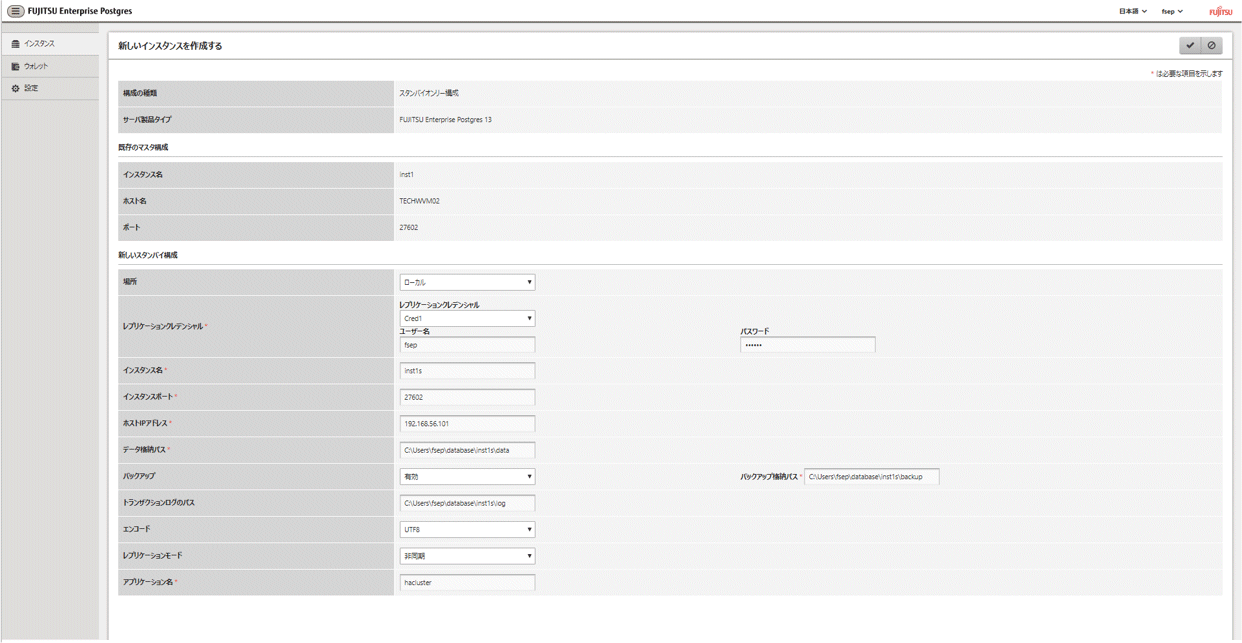Open the 日本語 language dropdown

click(1133, 11)
